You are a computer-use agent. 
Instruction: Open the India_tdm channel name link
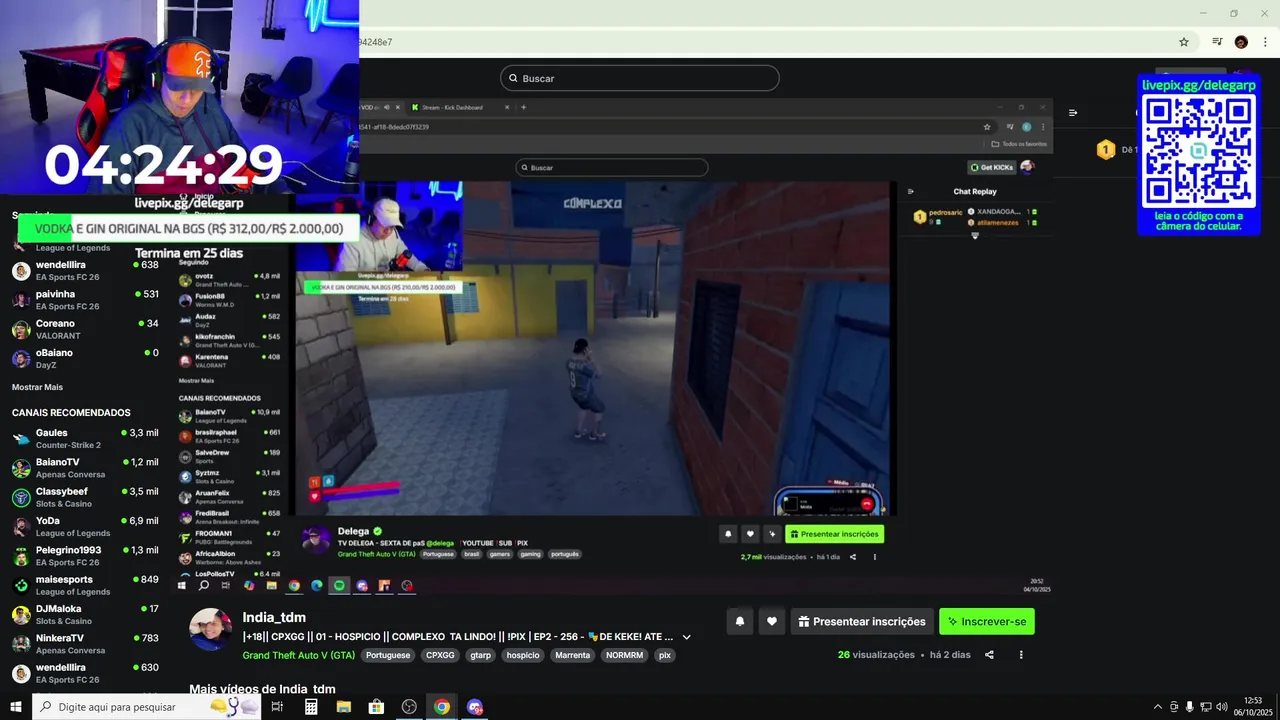274,617
